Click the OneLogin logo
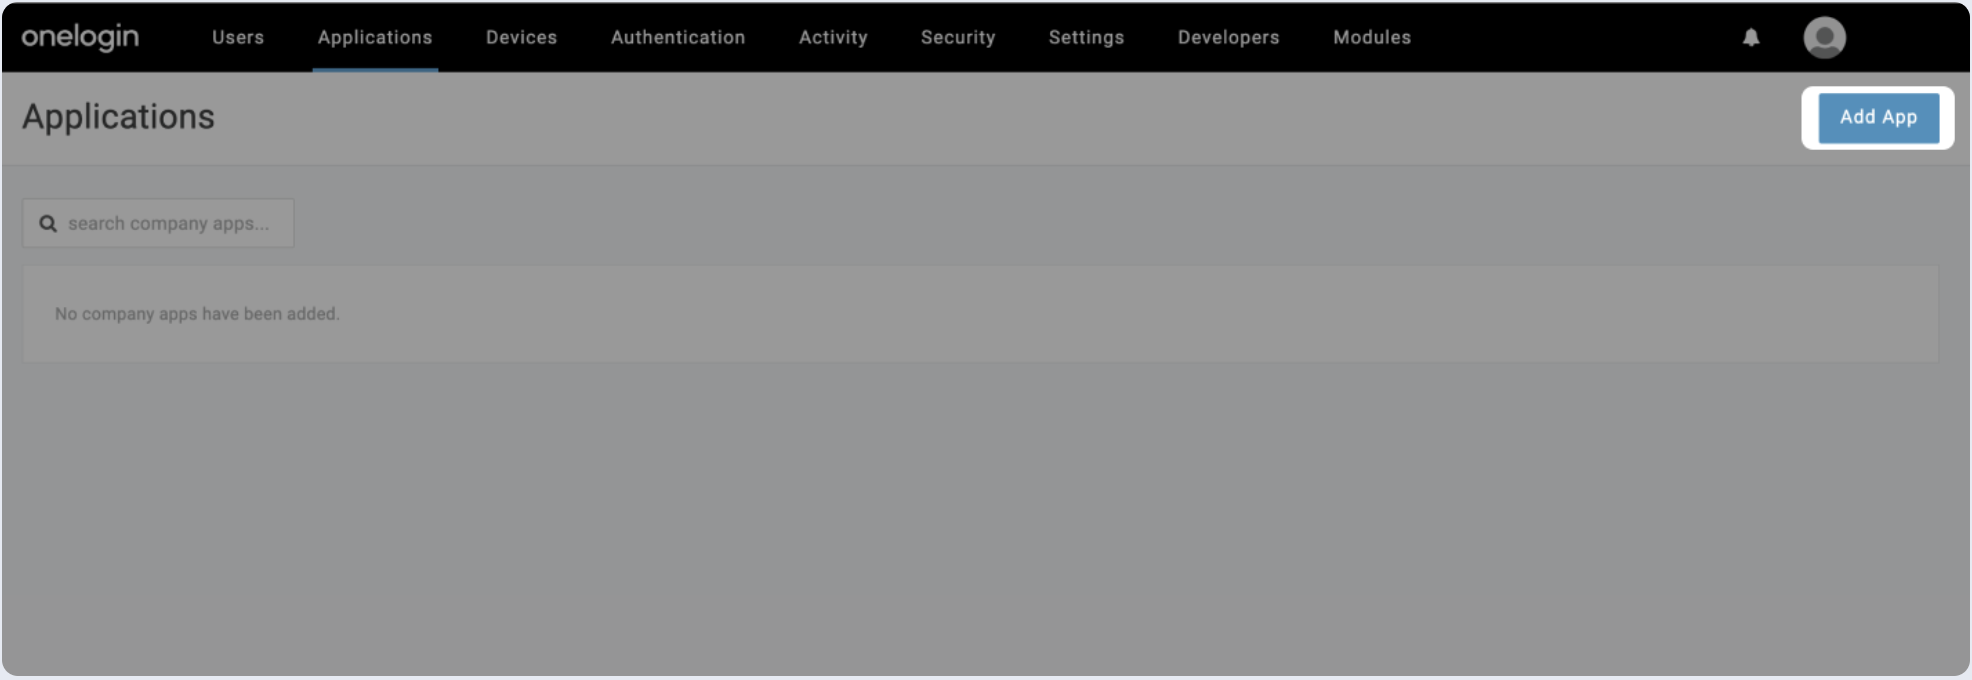Screen dimensions: 1972x680 click(80, 37)
